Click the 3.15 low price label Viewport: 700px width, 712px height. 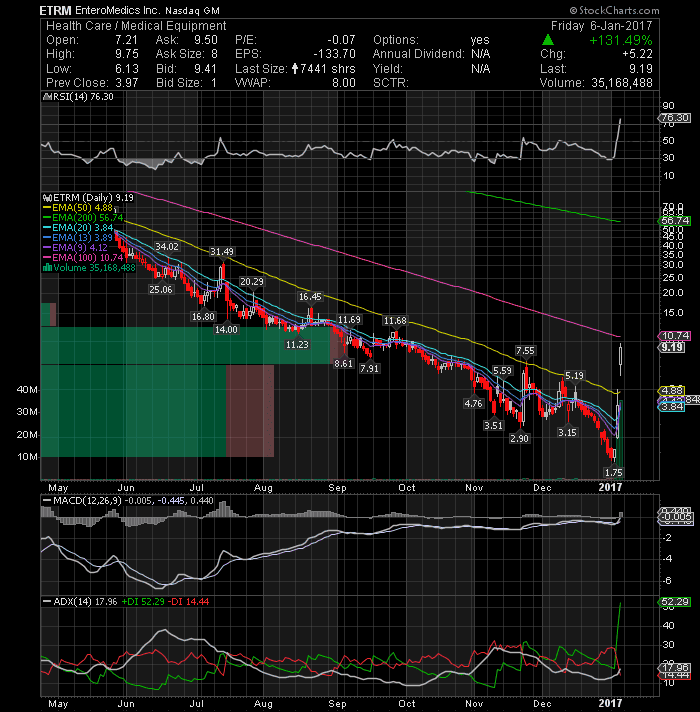click(x=567, y=432)
